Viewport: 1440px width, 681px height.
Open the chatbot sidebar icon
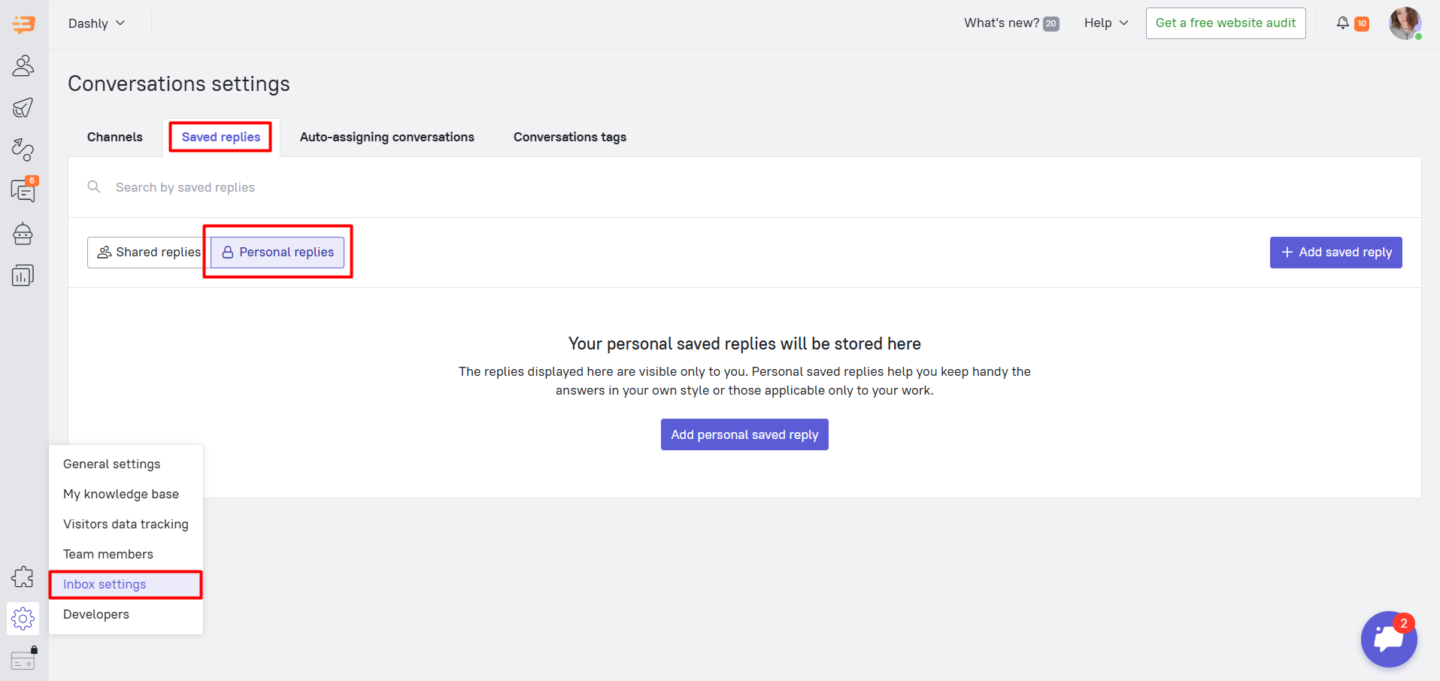pyautogui.click(x=23, y=233)
